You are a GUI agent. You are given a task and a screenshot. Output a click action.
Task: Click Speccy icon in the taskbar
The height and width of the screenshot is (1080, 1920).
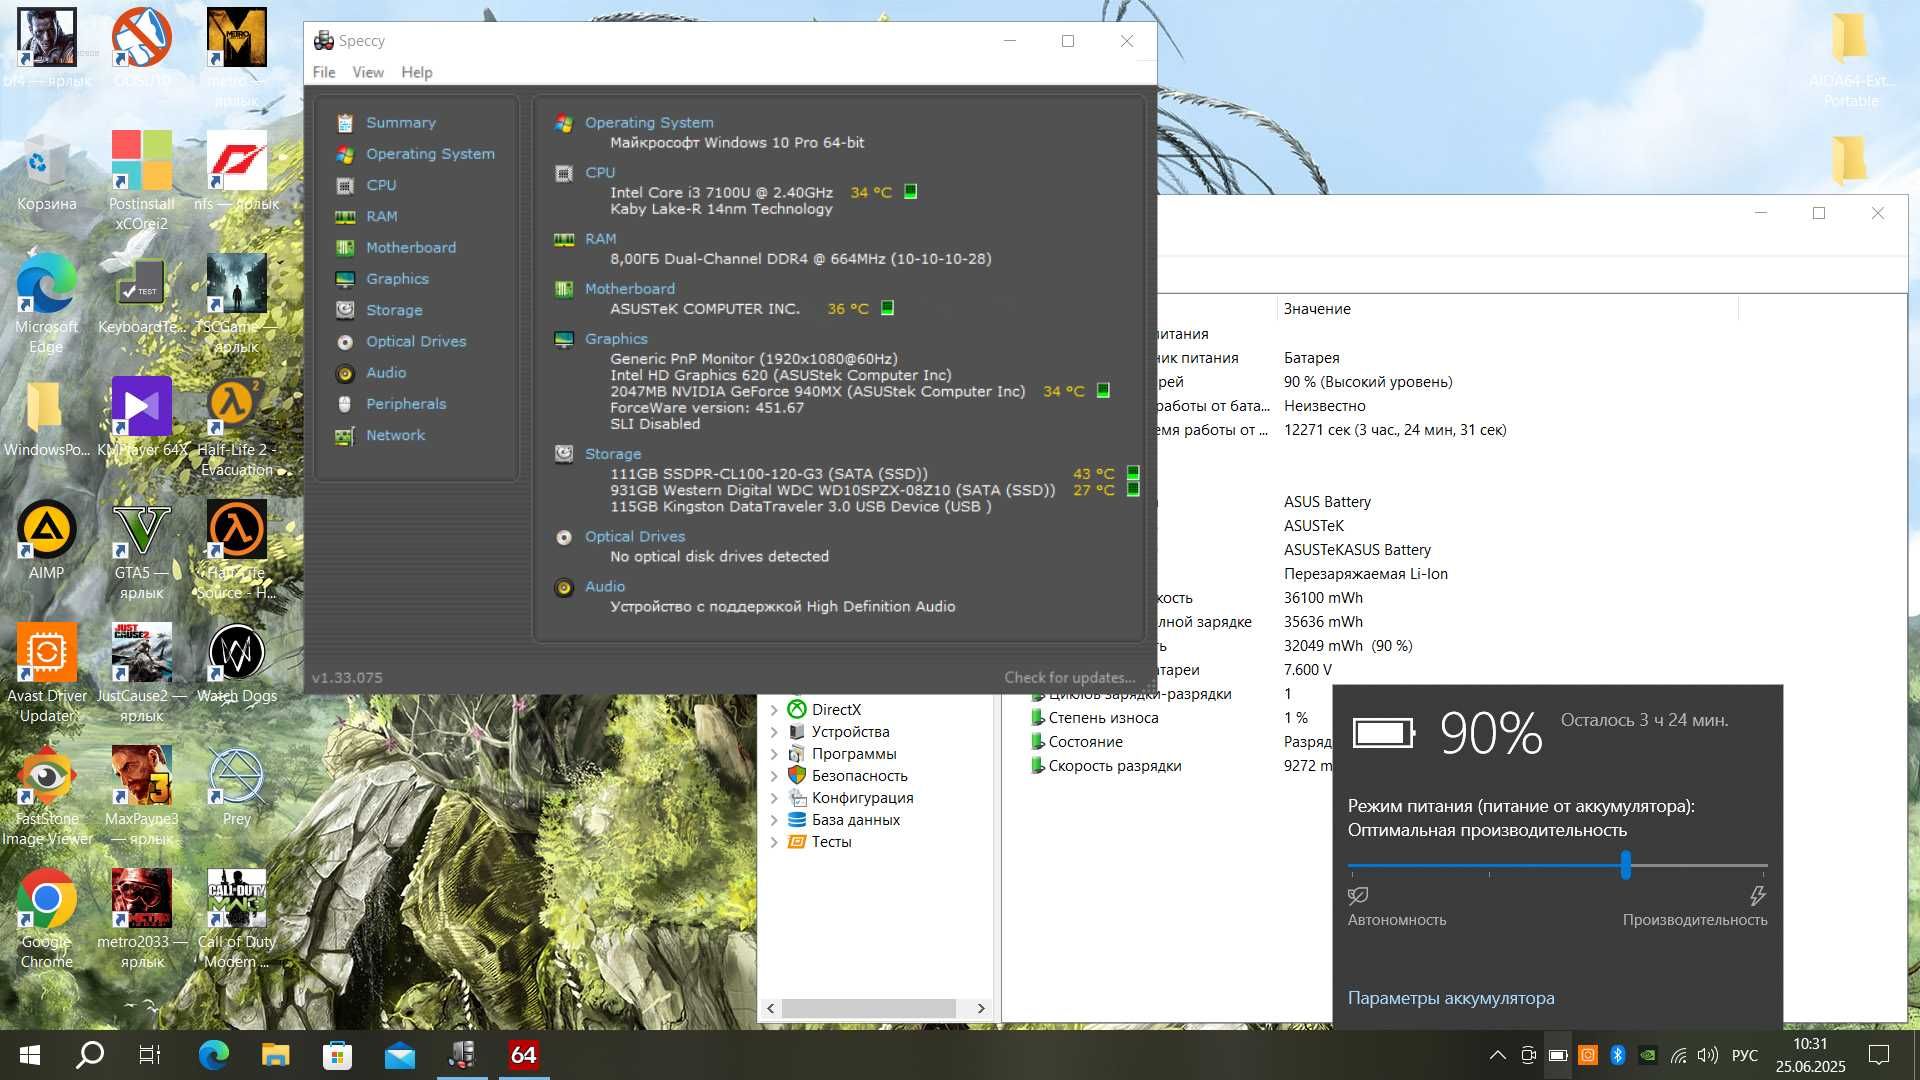point(462,1055)
